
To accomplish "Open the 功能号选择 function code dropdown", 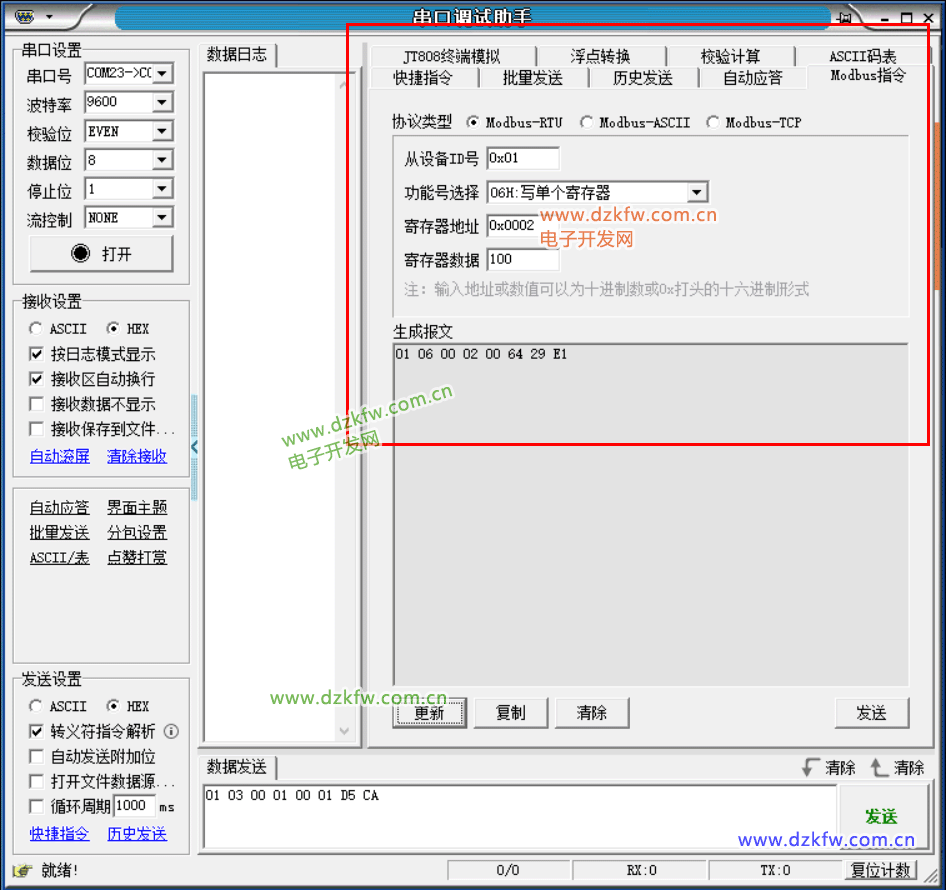I will point(698,193).
